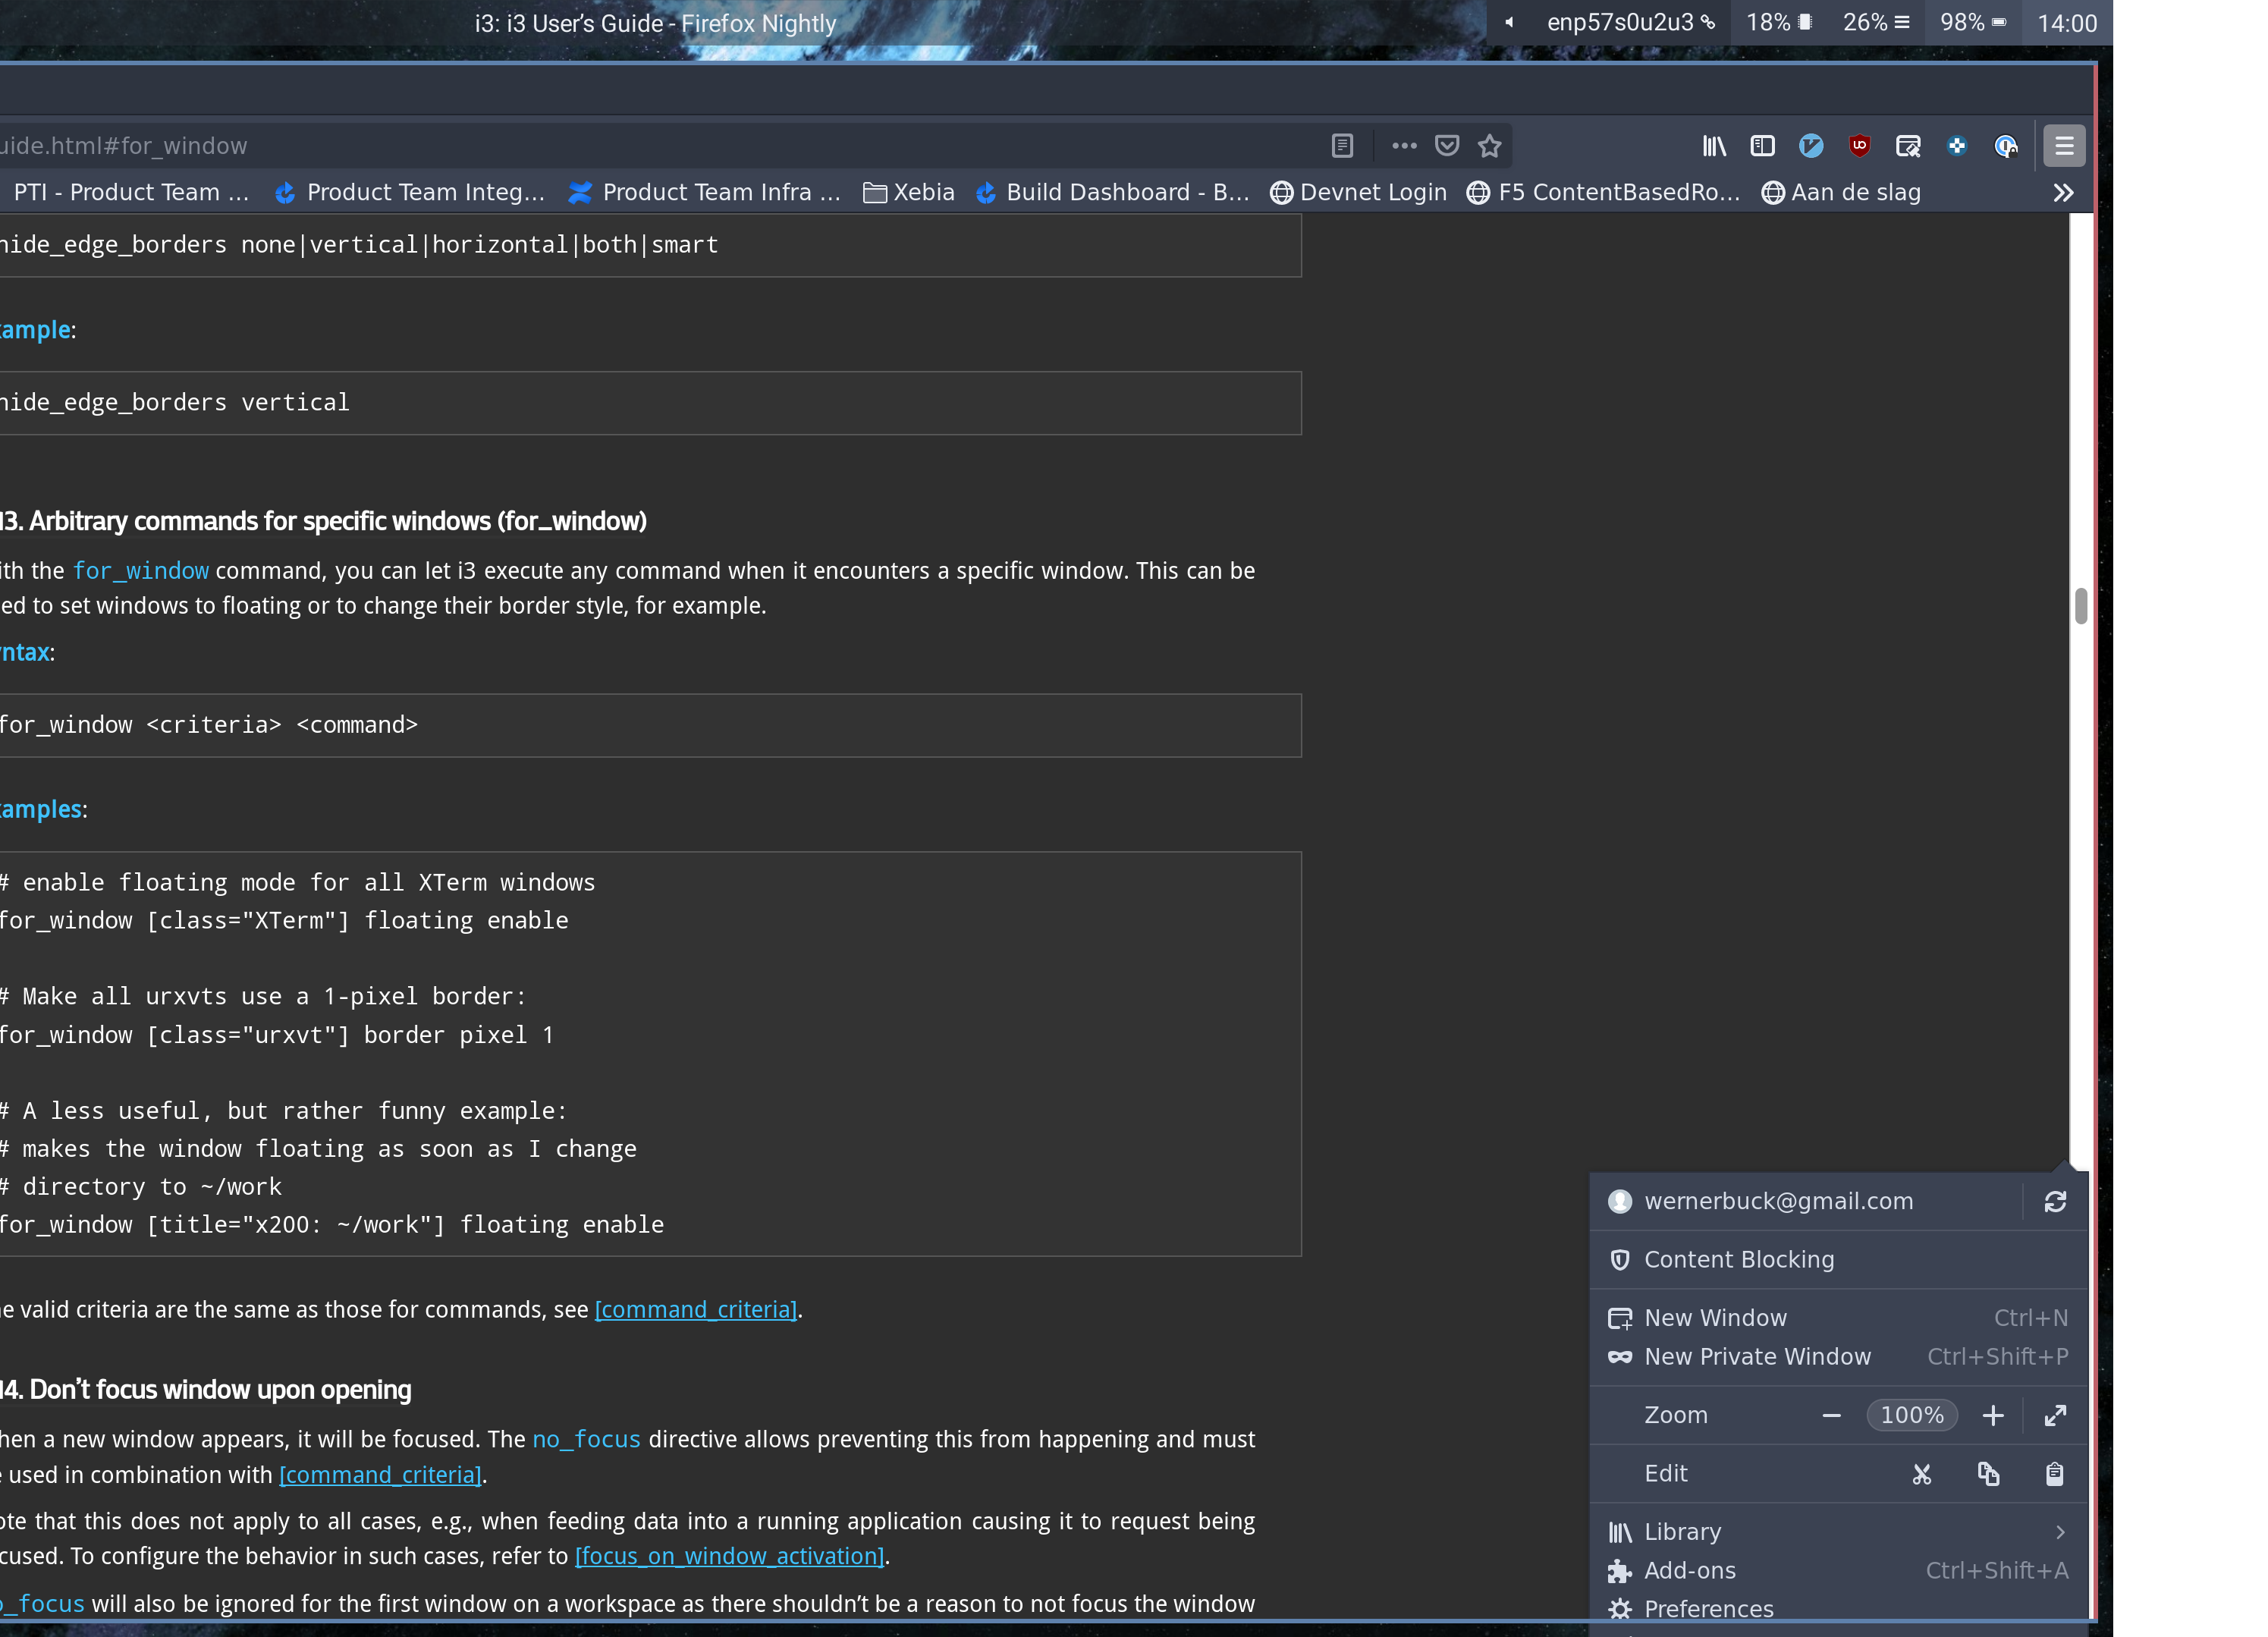
Task: Click the 18% status bar indicator
Action: [x=1779, y=22]
